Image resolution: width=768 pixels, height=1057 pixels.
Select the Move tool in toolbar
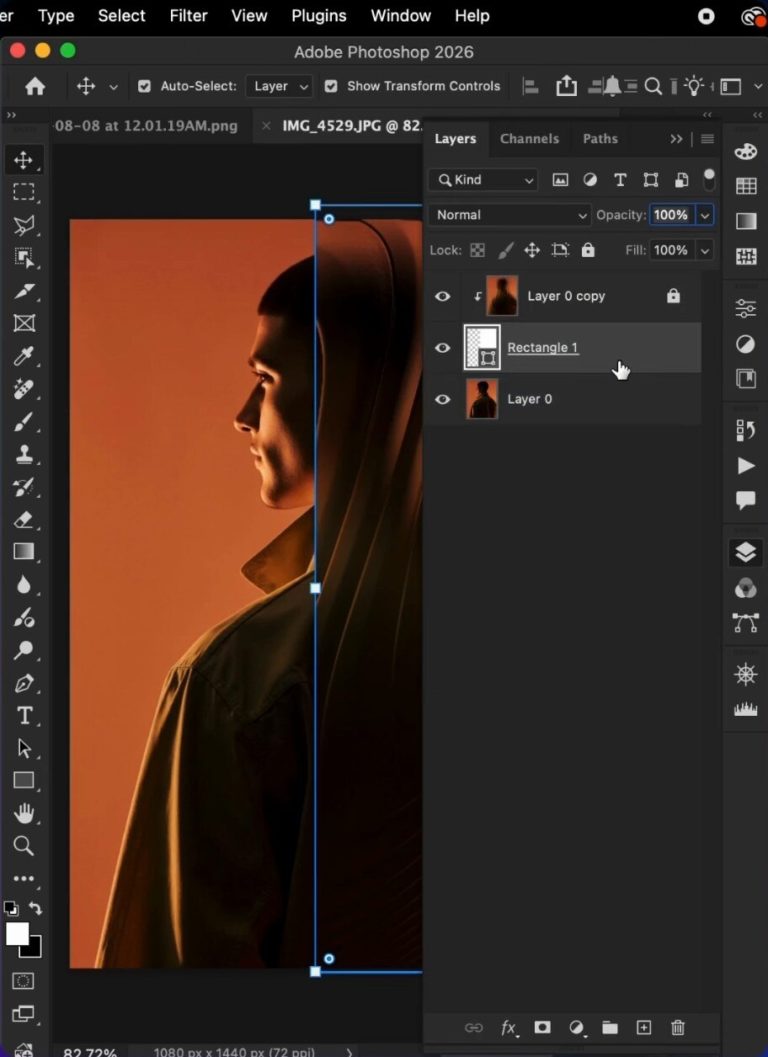pyautogui.click(x=24, y=160)
